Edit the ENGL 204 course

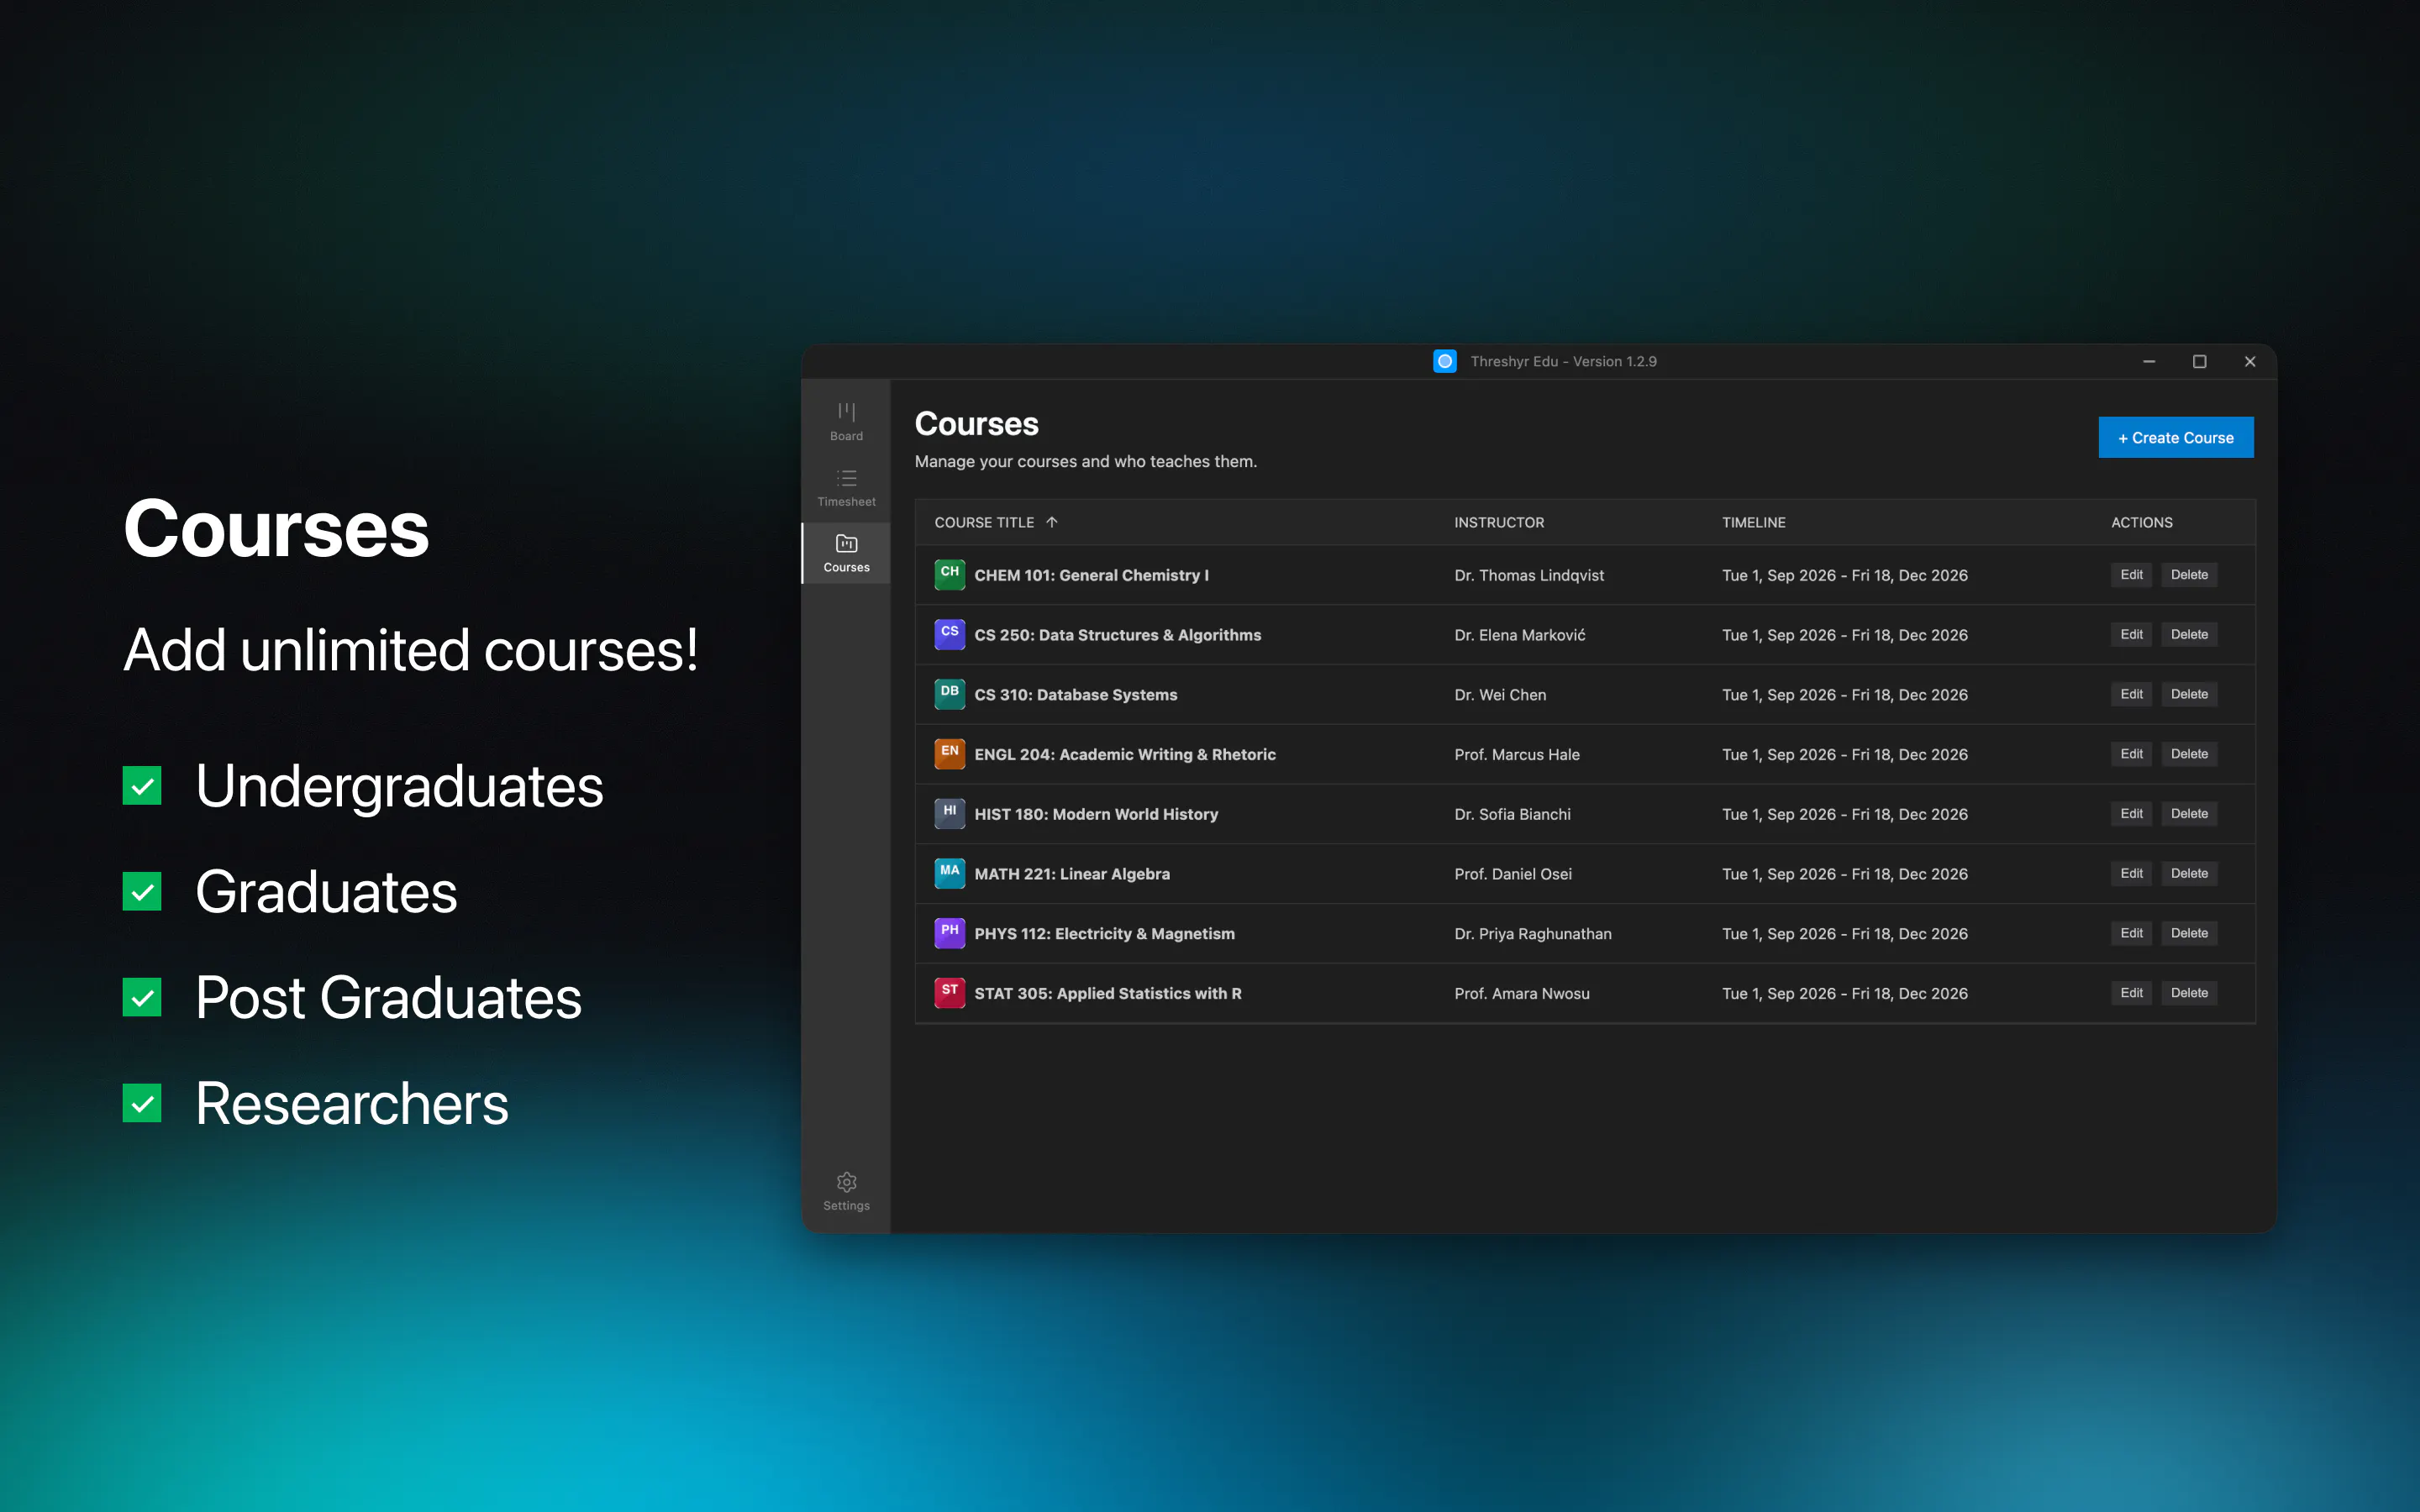2131,754
